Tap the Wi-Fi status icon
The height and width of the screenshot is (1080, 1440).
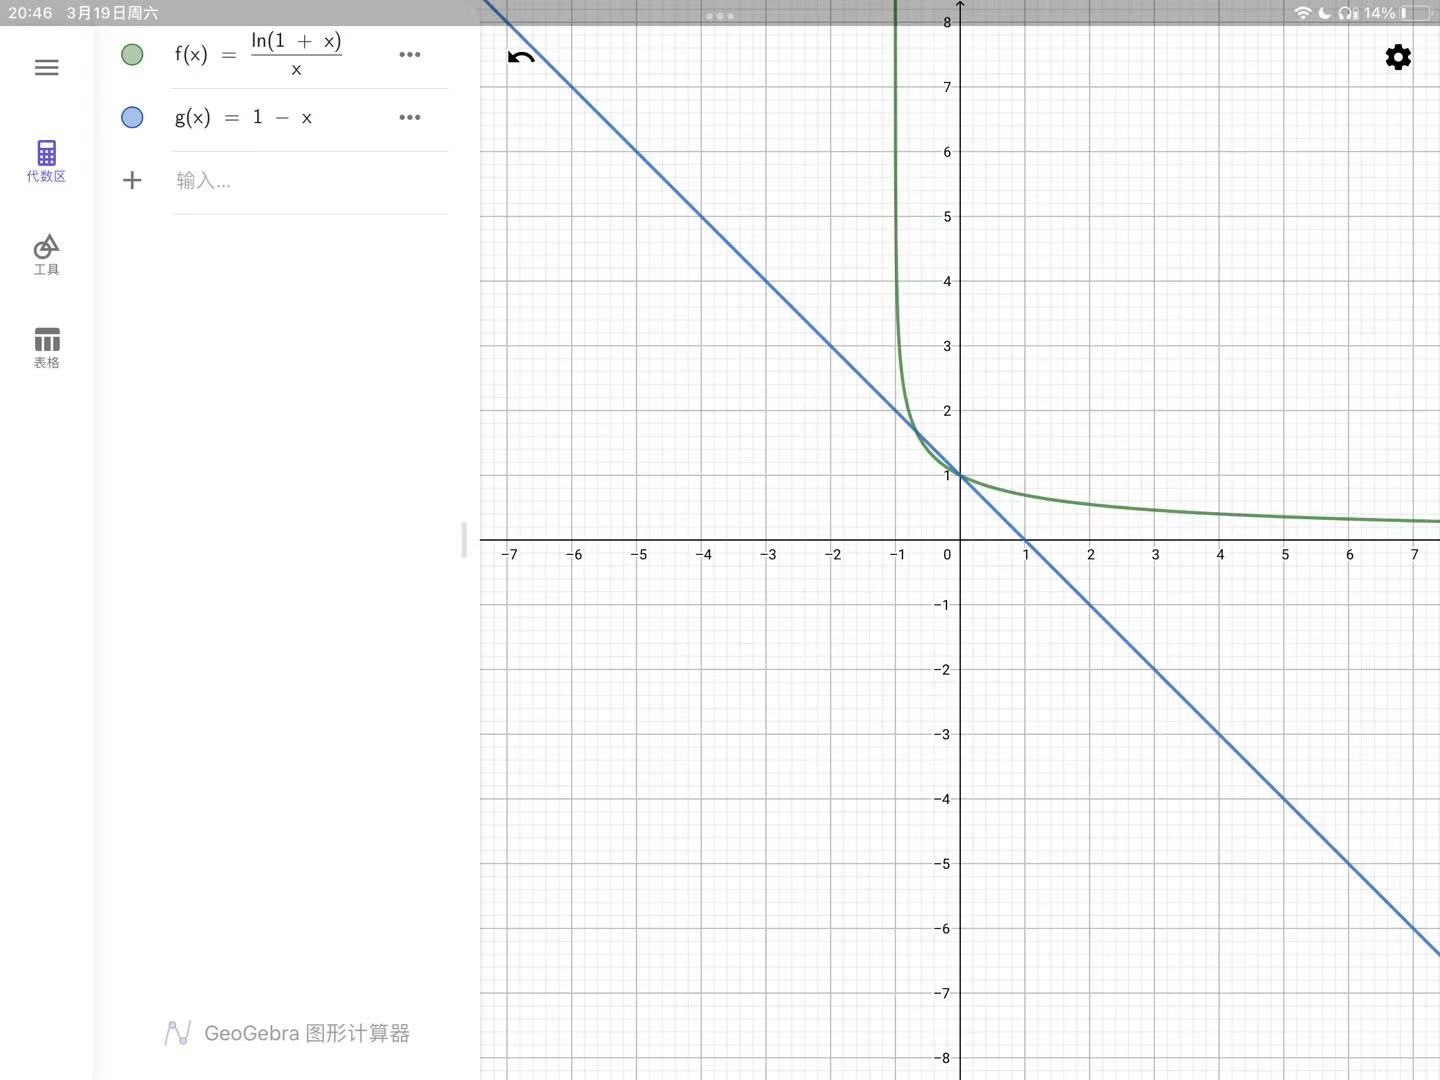coord(1302,13)
